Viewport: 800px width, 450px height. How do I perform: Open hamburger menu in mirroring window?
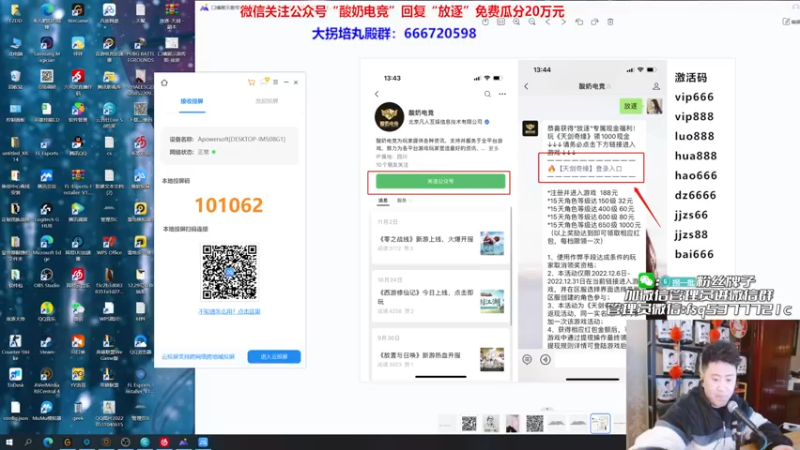(276, 82)
